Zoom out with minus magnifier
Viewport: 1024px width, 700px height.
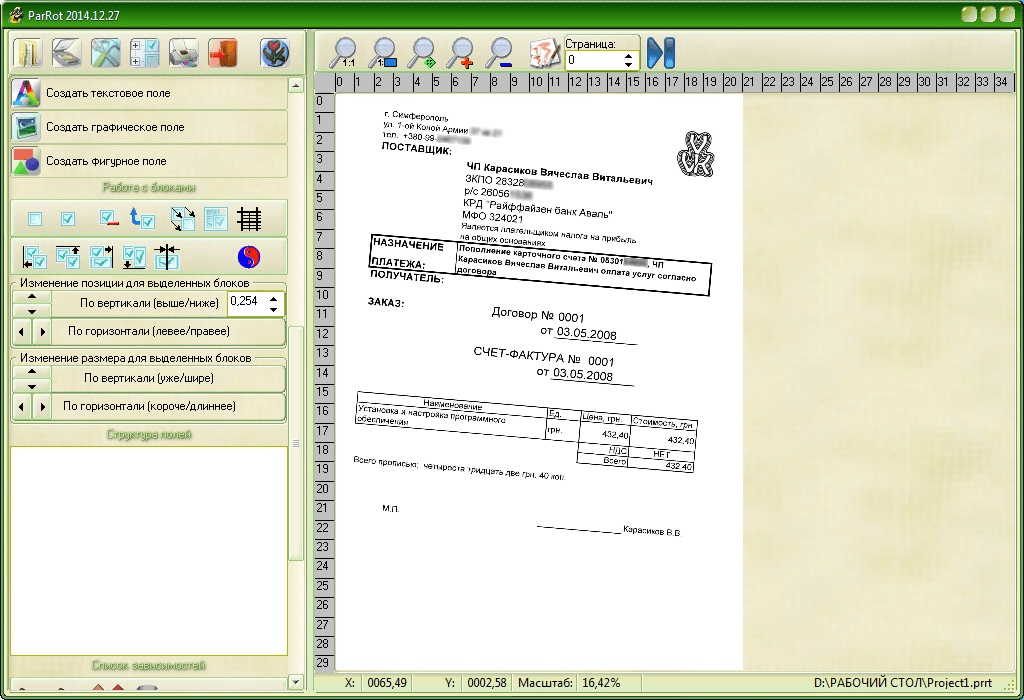(501, 53)
